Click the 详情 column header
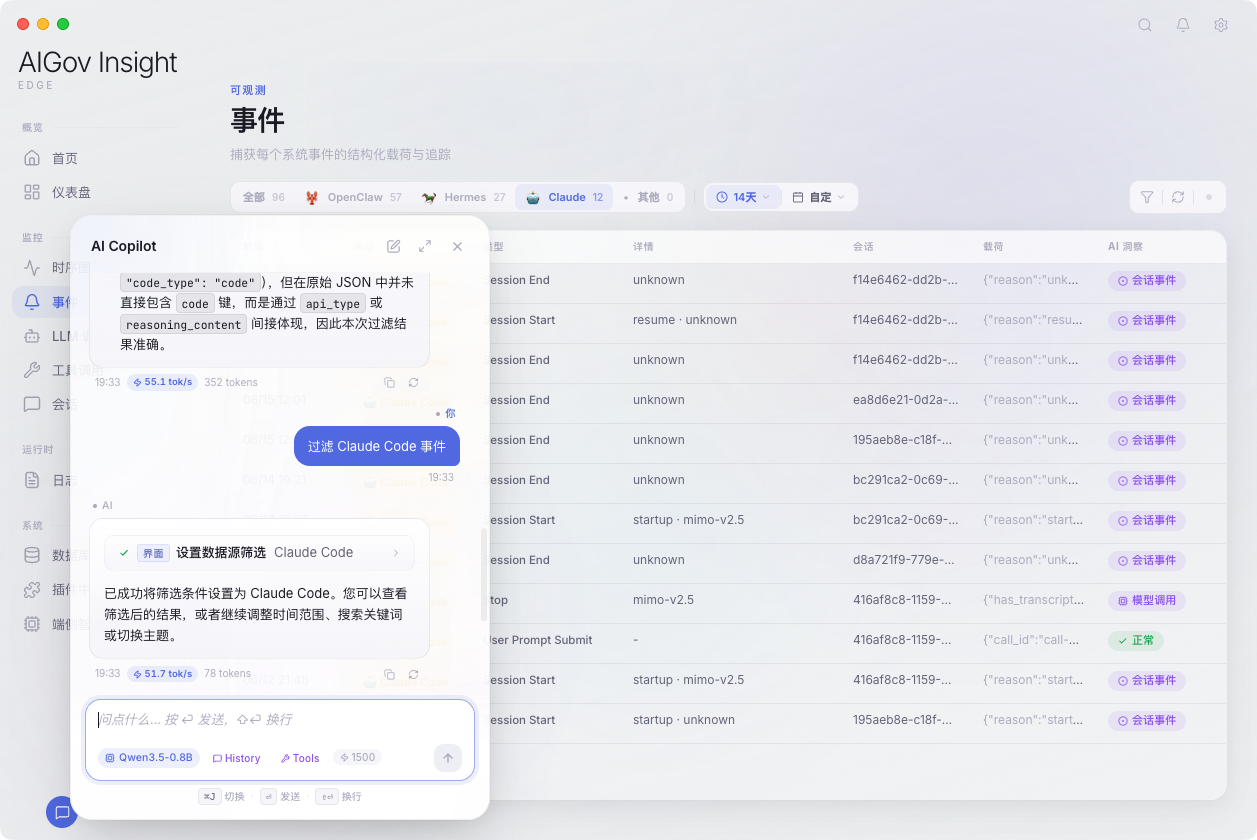The height and width of the screenshot is (840, 1257). [643, 246]
